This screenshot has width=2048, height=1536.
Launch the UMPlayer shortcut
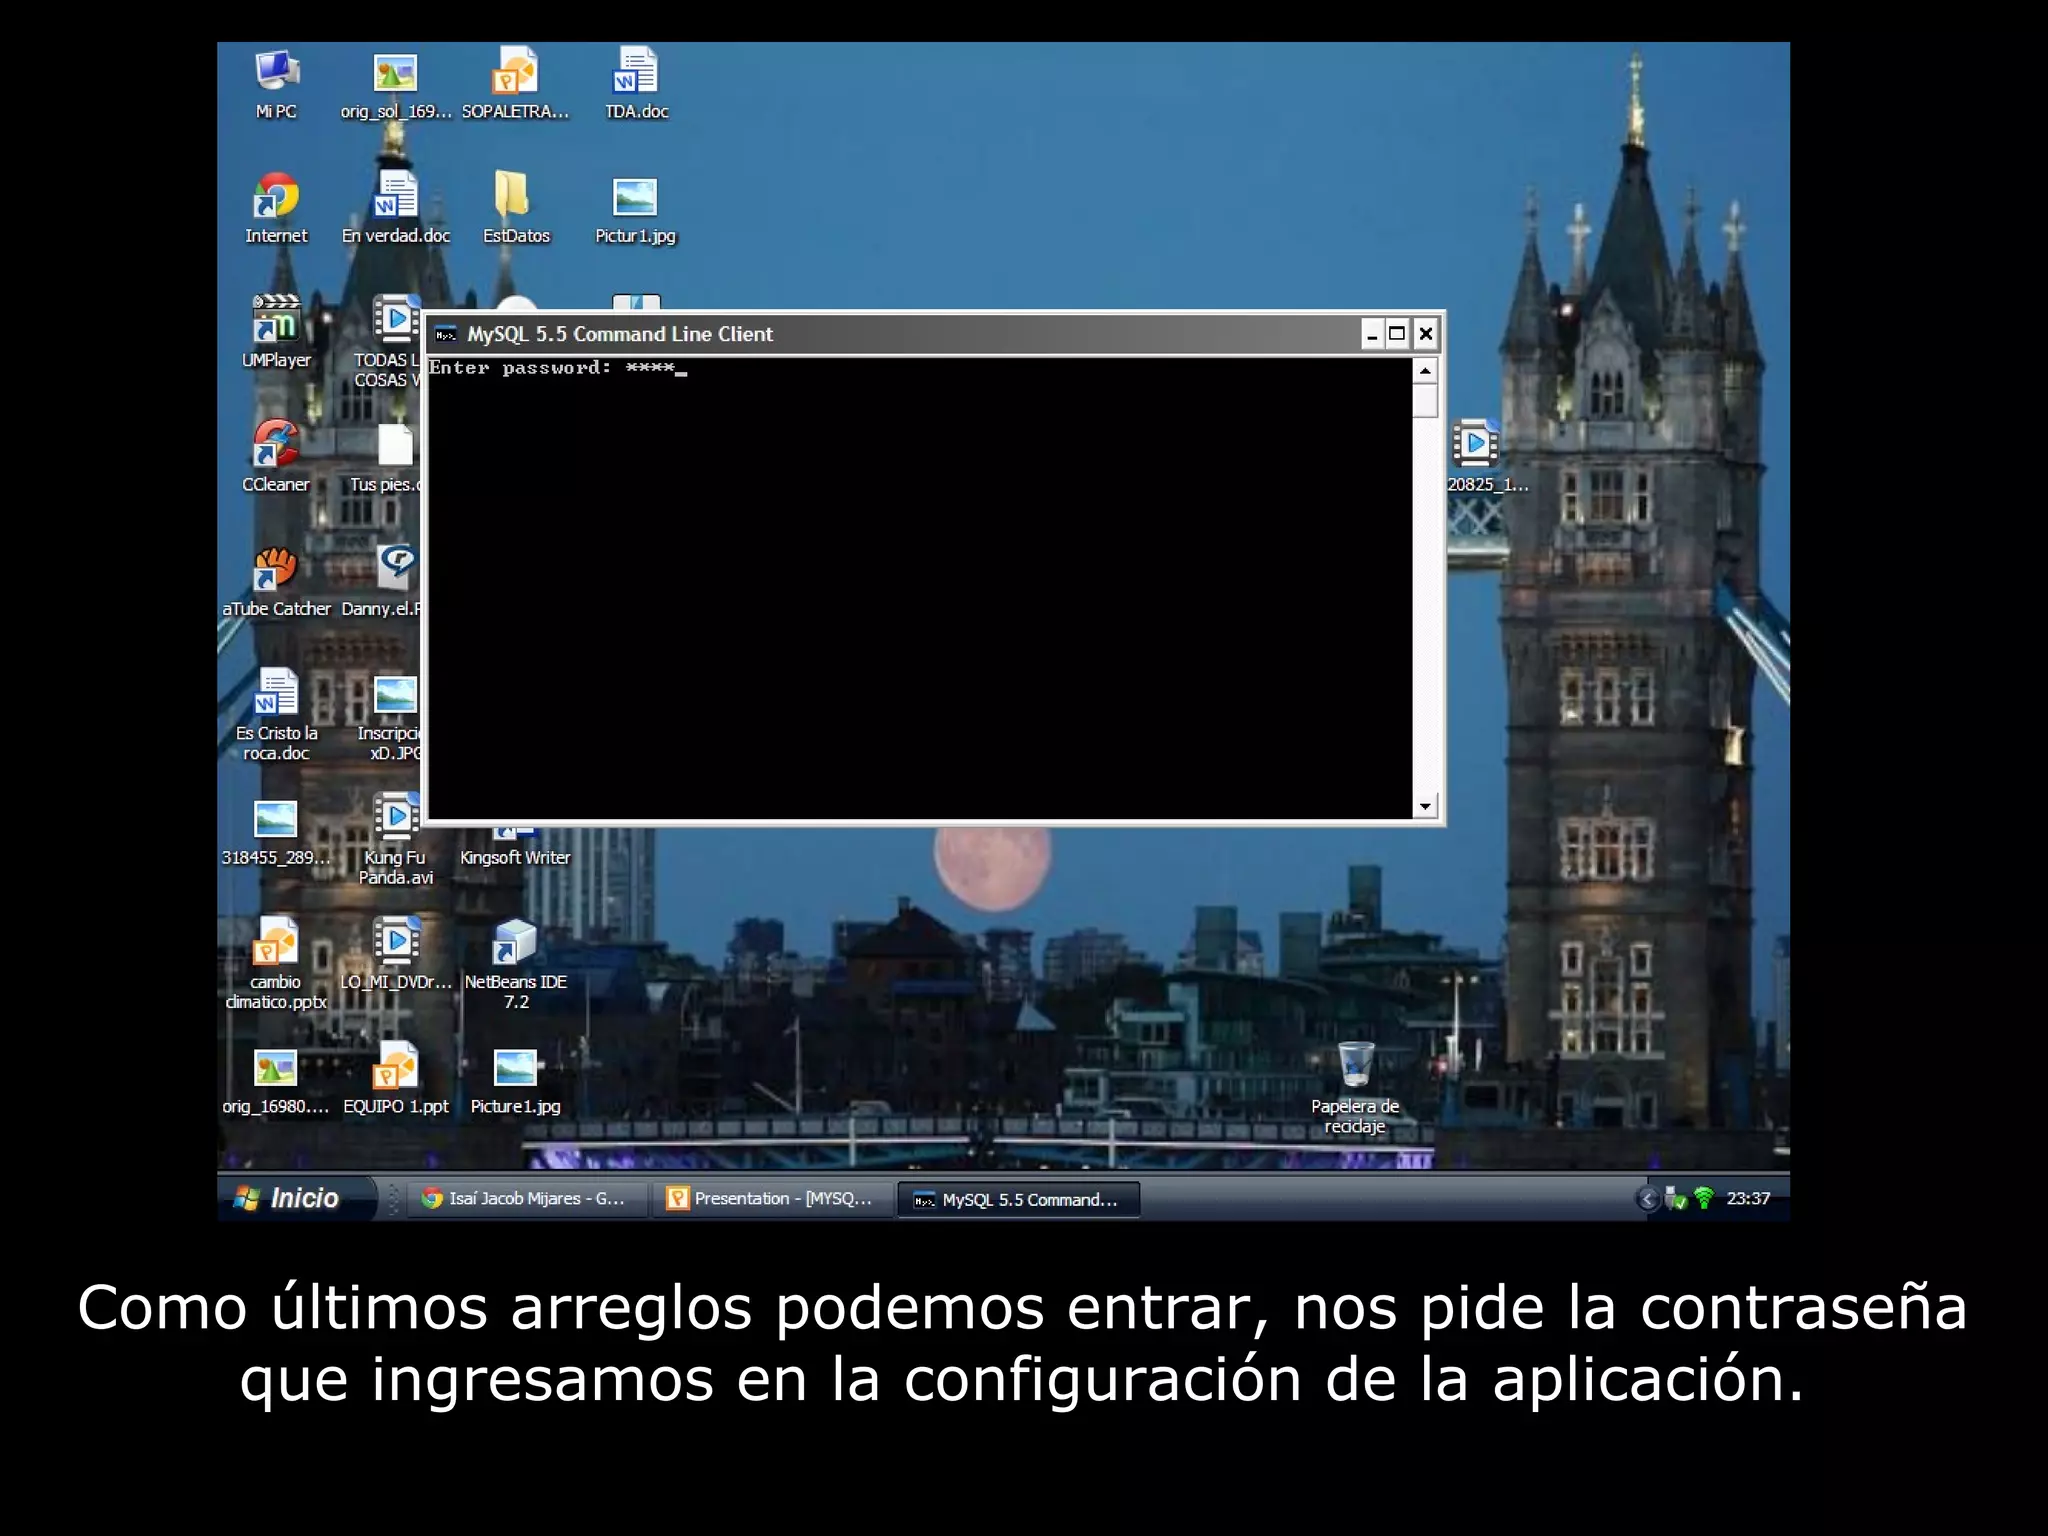point(276,332)
